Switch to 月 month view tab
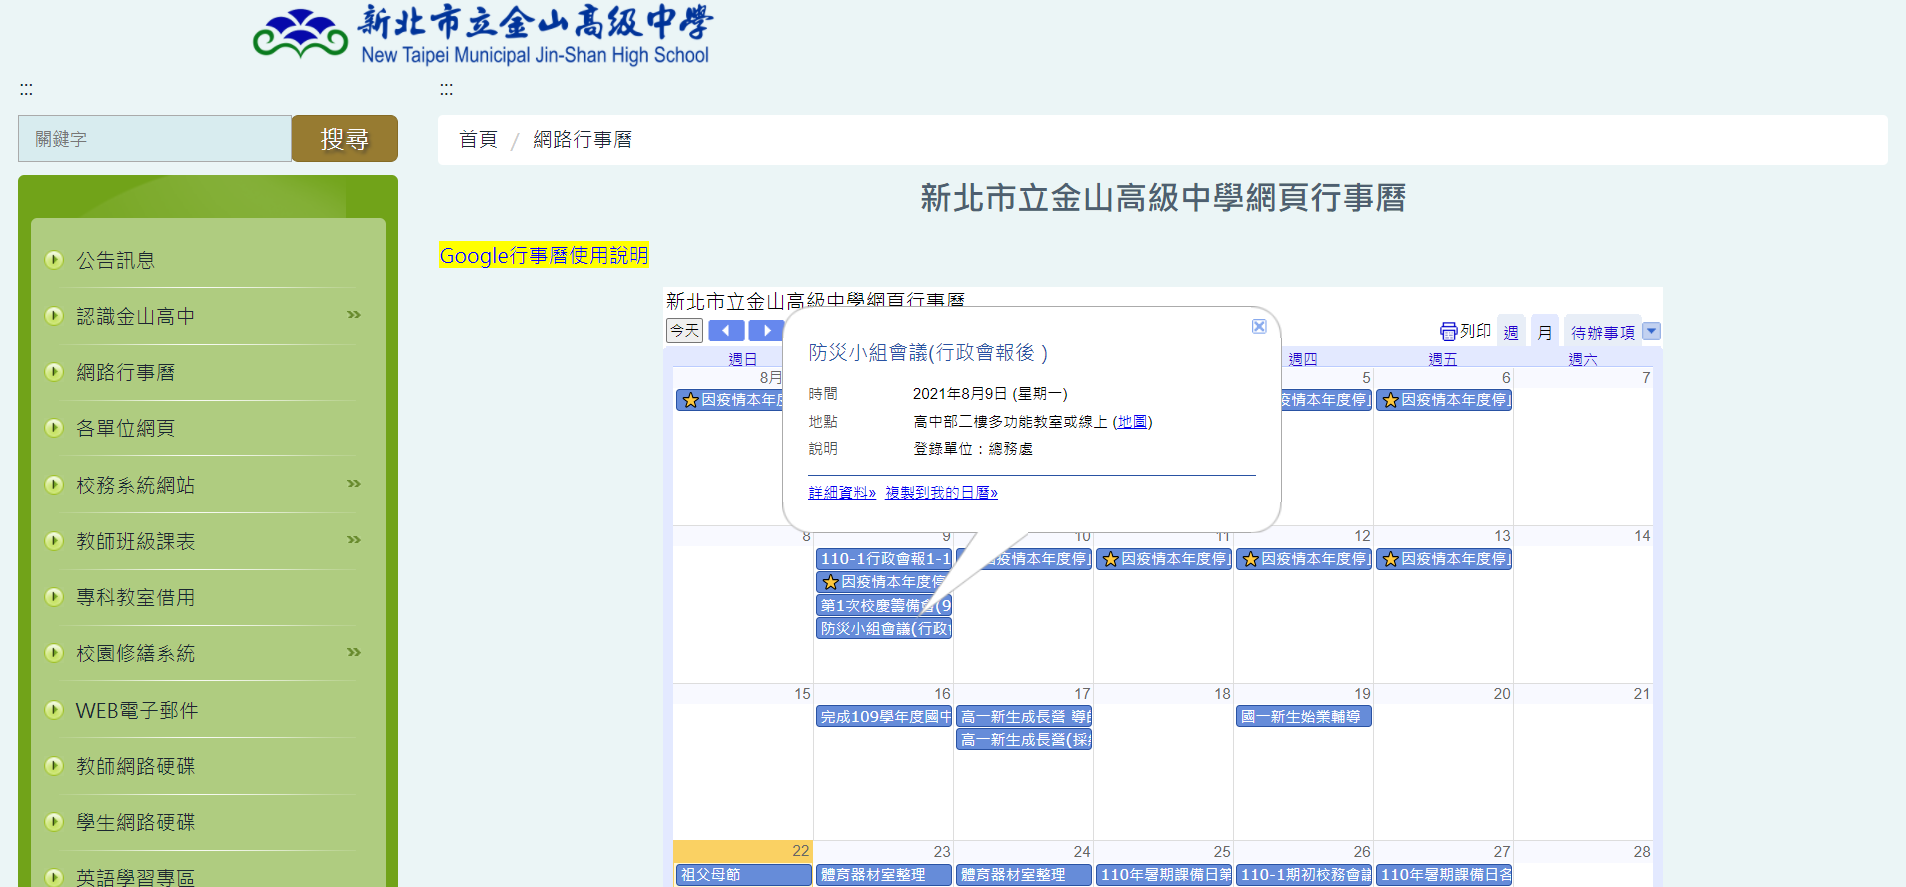This screenshot has width=1906, height=887. [1545, 332]
